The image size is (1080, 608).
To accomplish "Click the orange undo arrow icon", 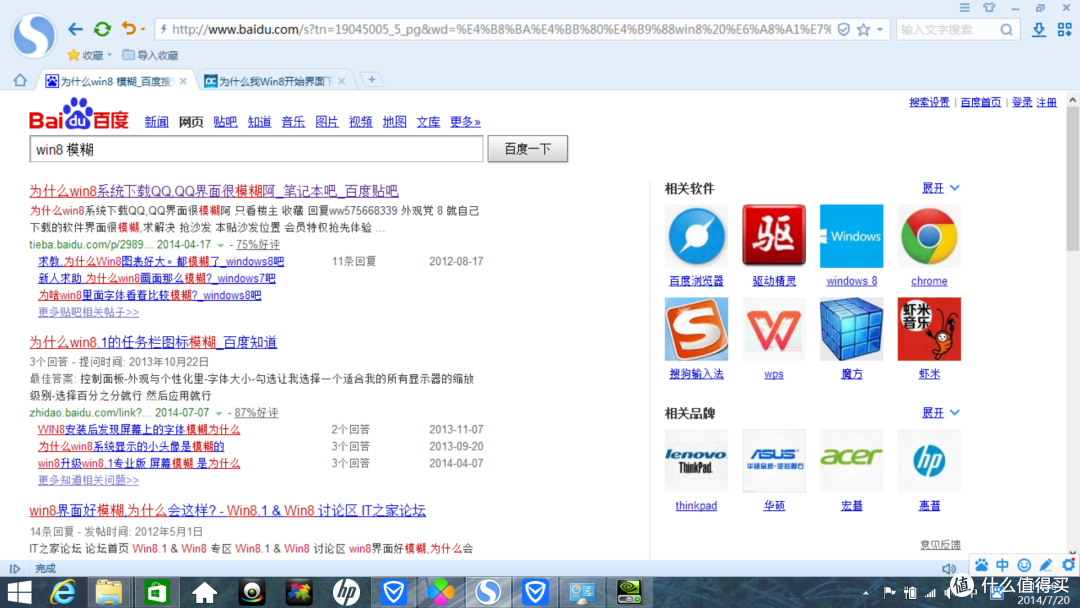I will (128, 28).
